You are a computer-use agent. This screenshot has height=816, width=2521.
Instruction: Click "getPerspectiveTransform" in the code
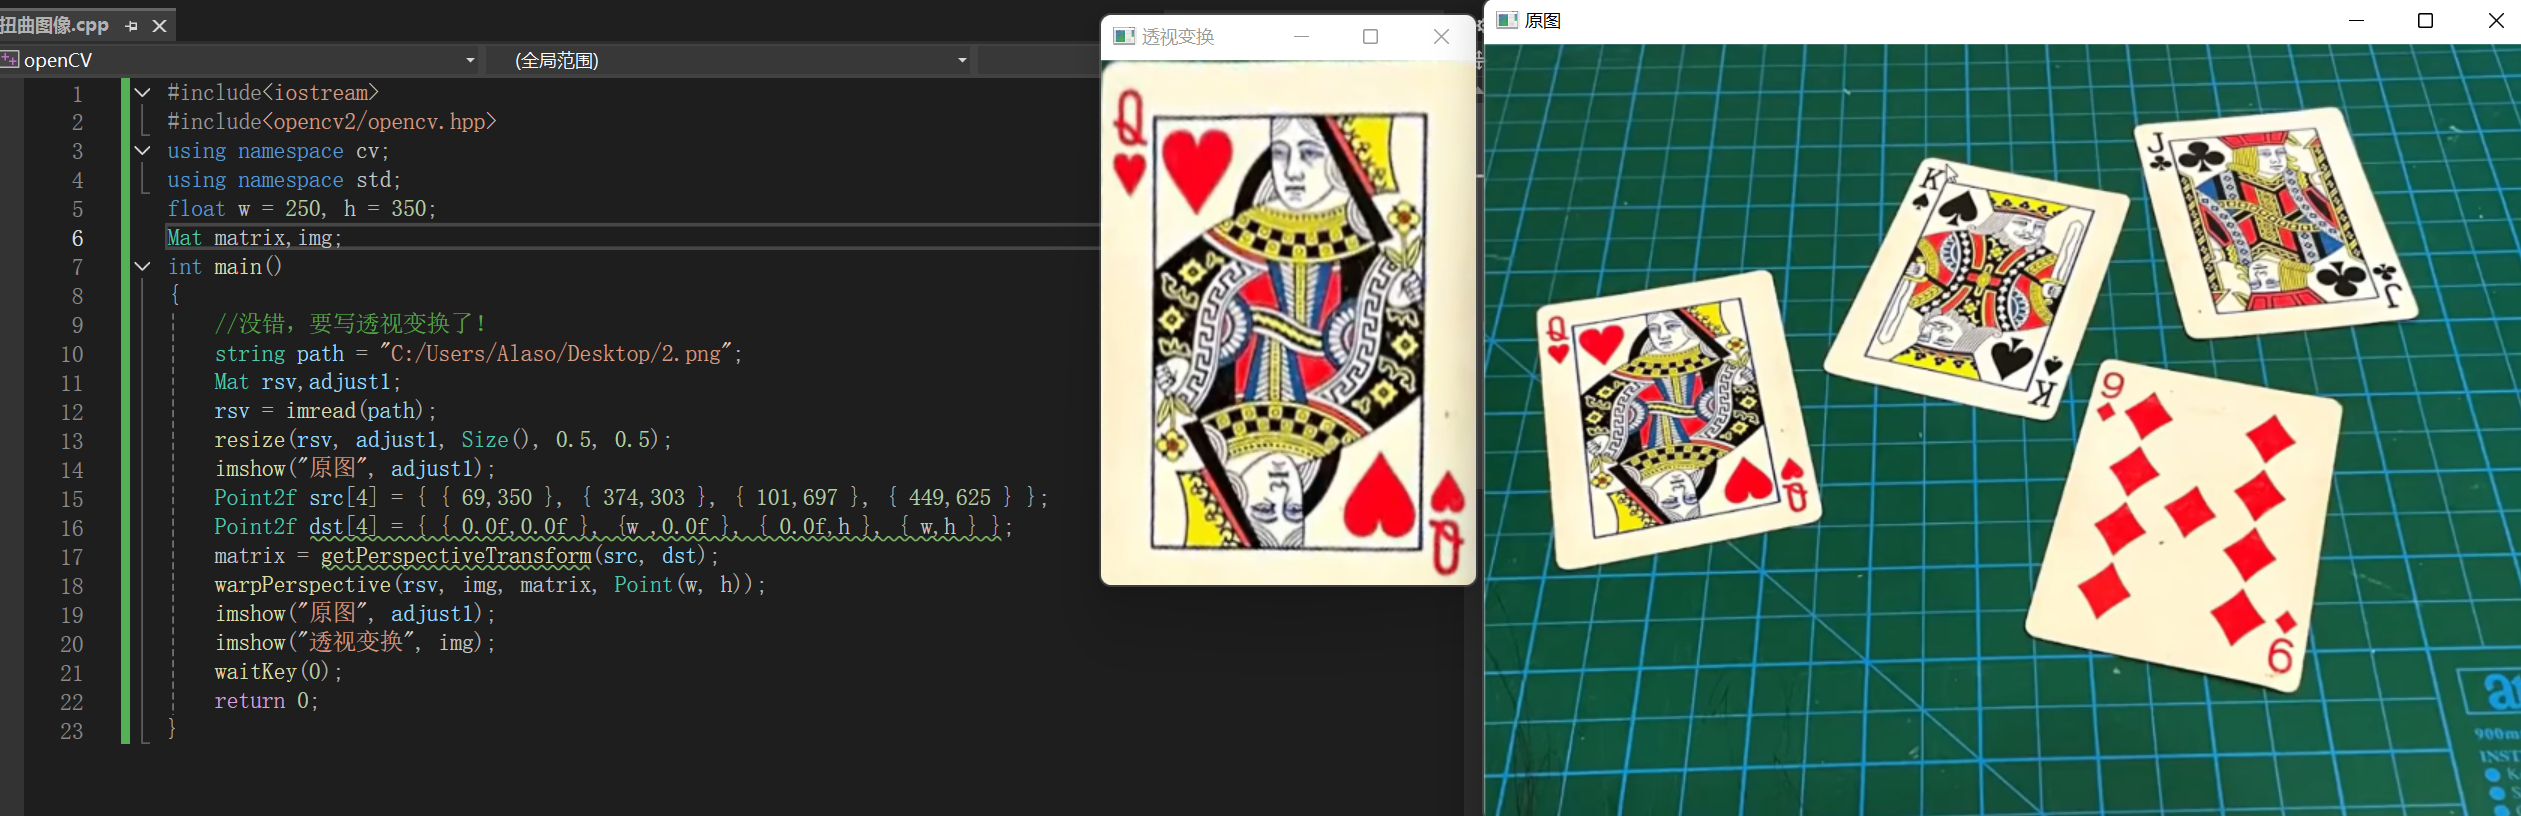[456, 556]
